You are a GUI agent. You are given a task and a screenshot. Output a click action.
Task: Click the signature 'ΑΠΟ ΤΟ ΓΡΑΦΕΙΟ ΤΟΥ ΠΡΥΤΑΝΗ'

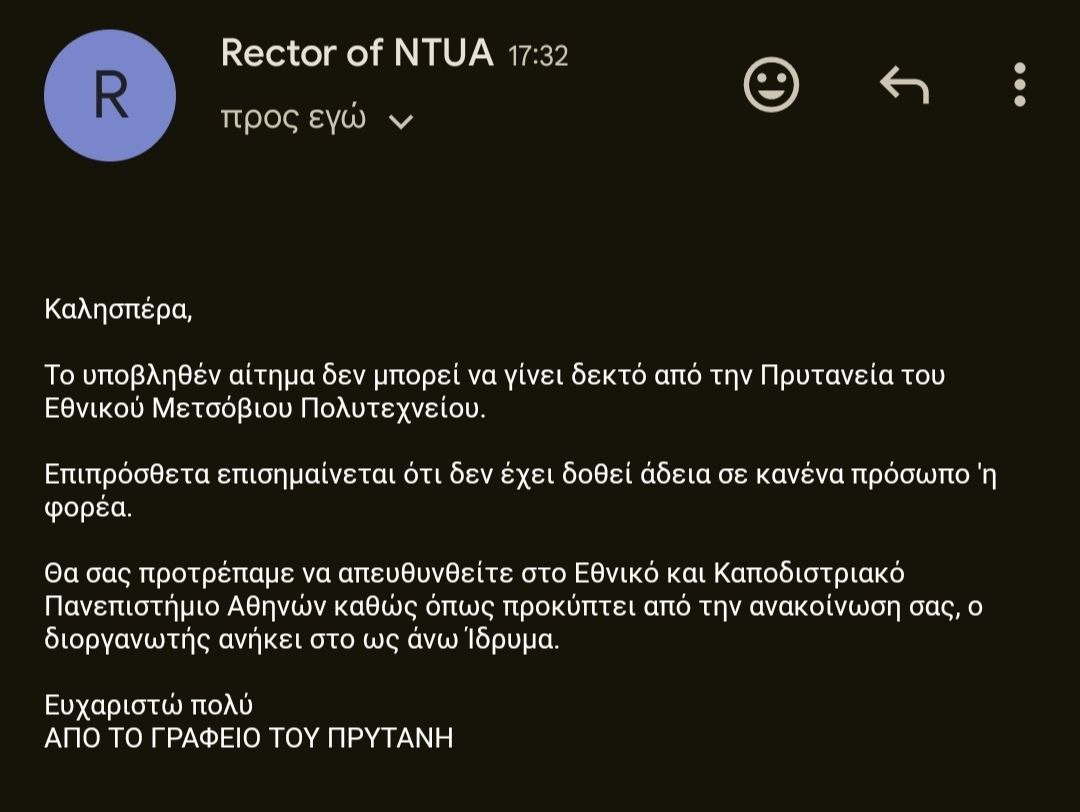click(249, 738)
